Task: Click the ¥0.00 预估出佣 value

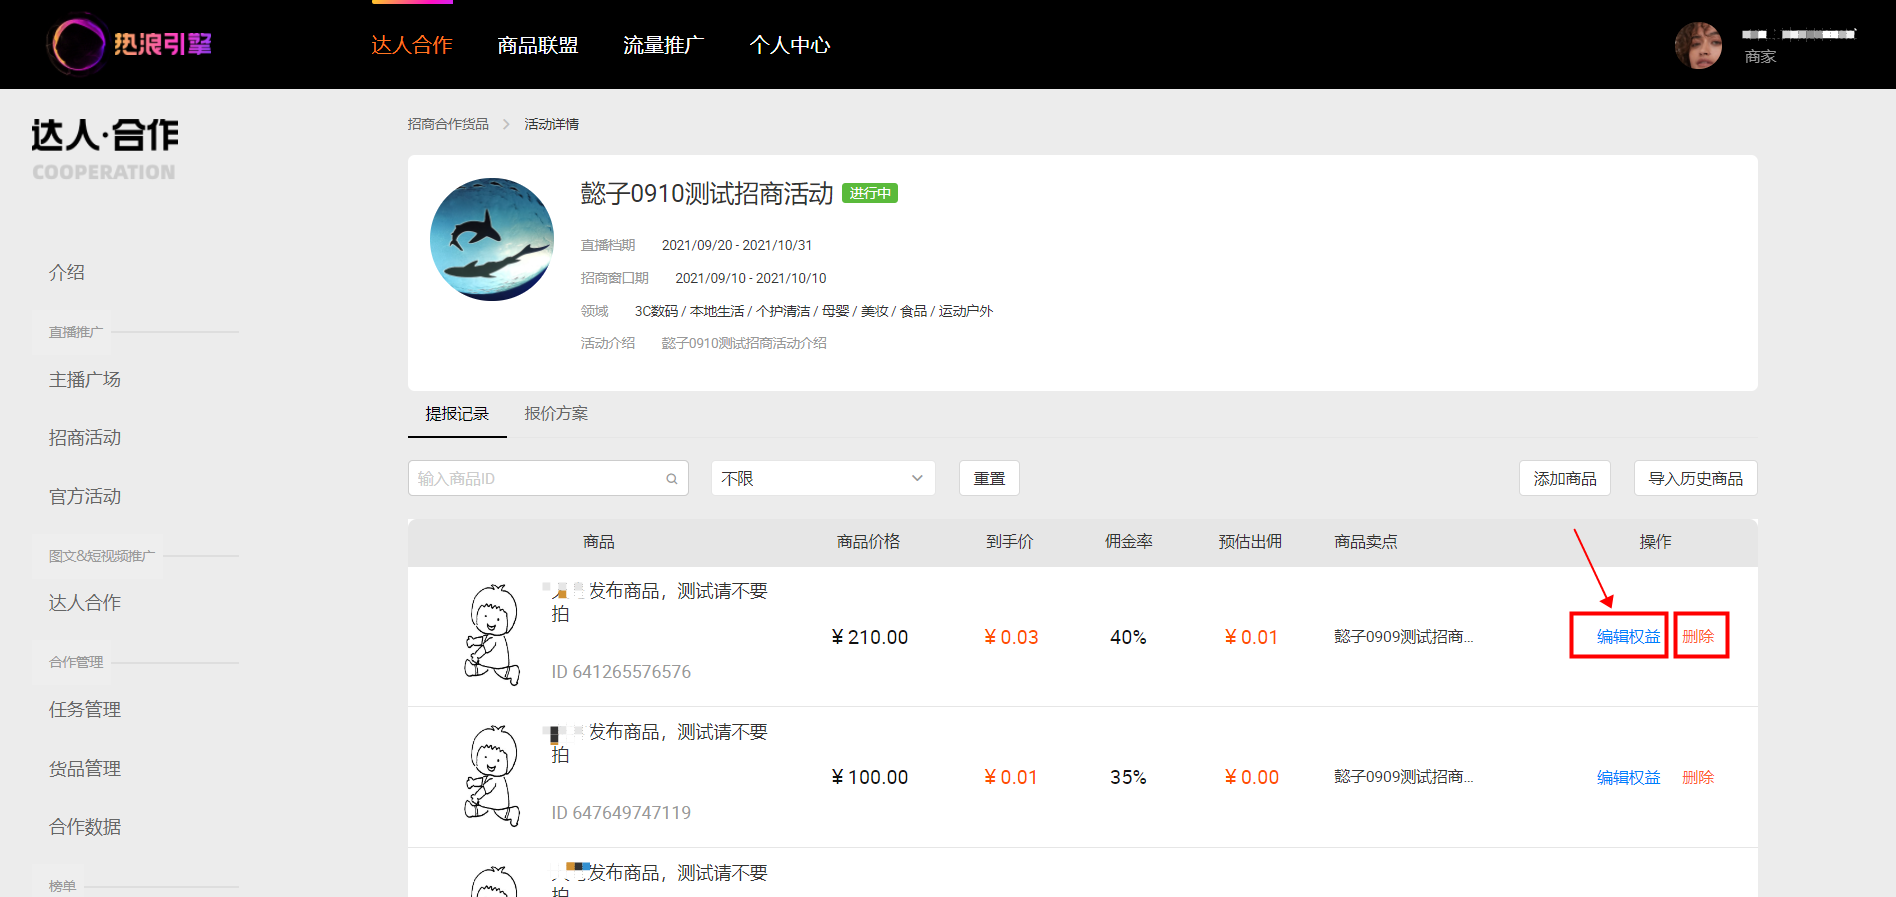Action: coord(1252,777)
